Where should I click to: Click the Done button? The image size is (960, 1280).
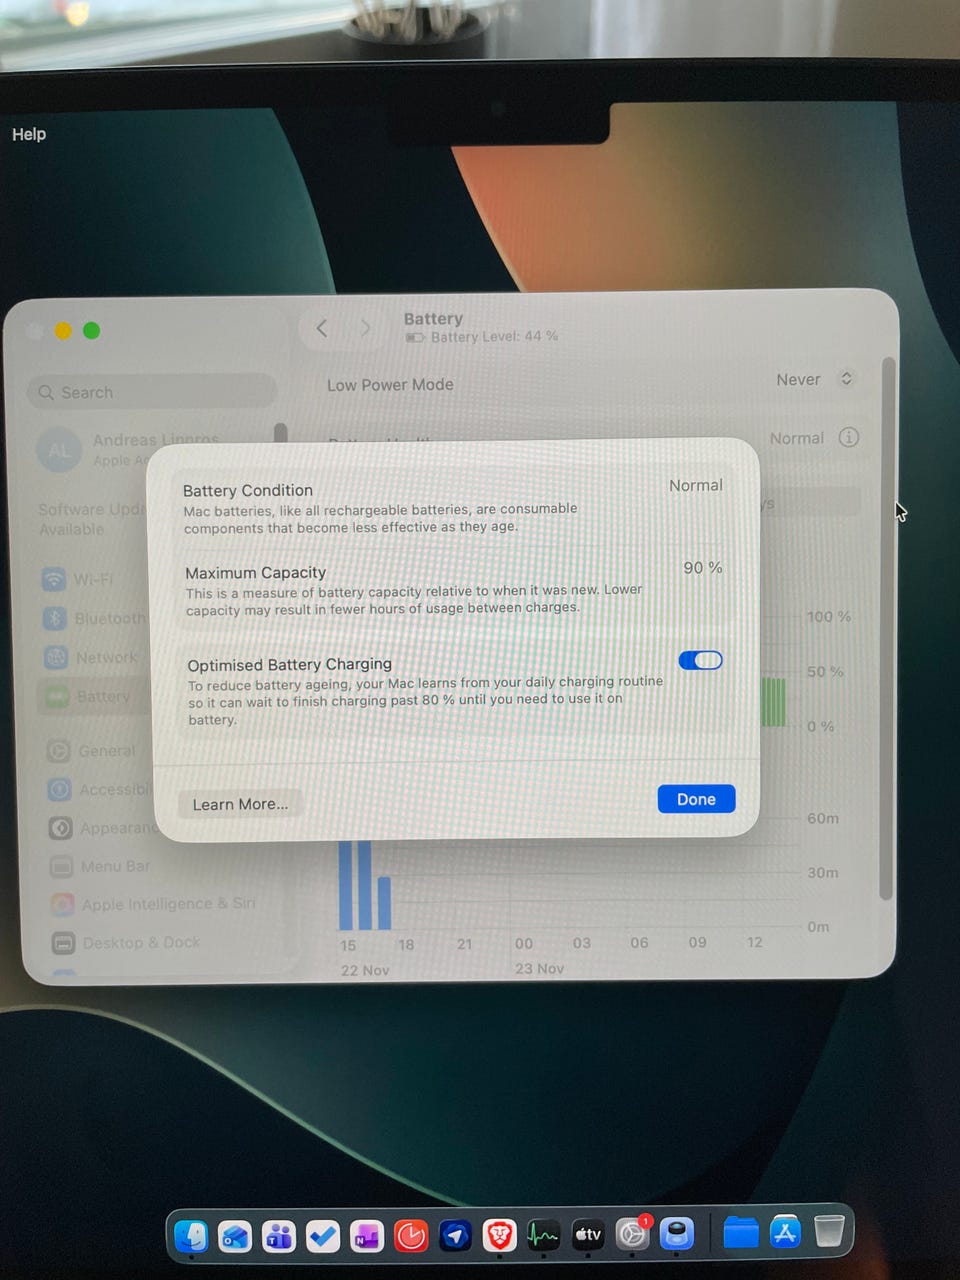696,799
